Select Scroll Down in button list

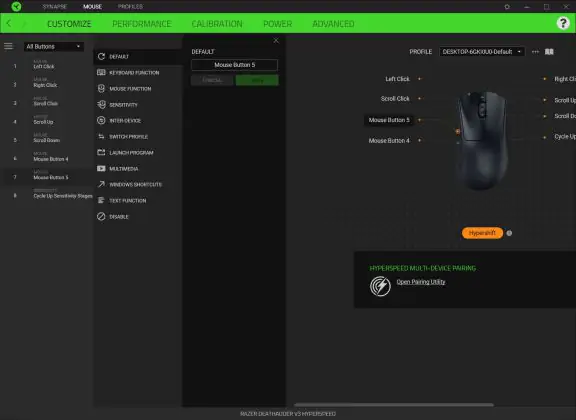point(47,139)
